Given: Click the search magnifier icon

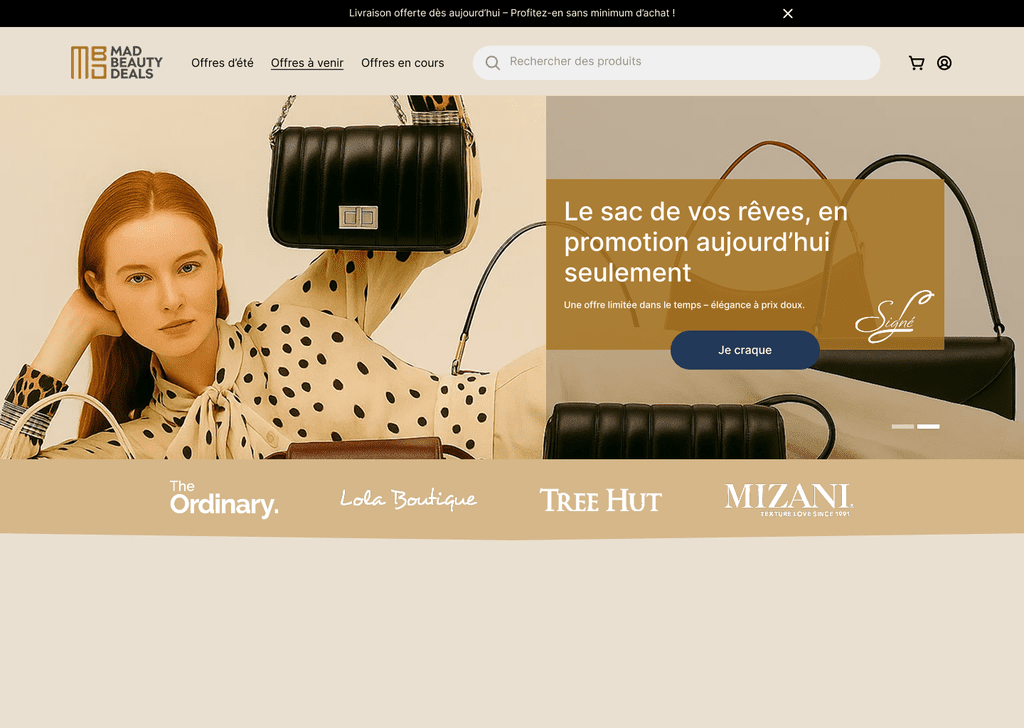Looking at the screenshot, I should coord(492,63).
